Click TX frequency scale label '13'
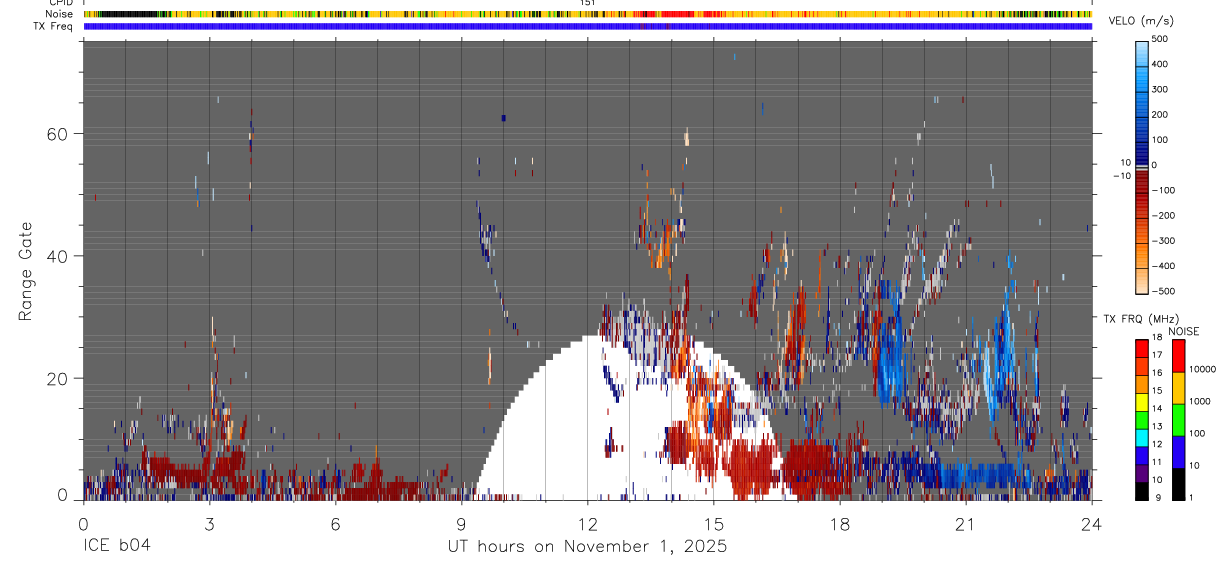The width and height of the screenshot is (1228, 567). (x=1156, y=427)
